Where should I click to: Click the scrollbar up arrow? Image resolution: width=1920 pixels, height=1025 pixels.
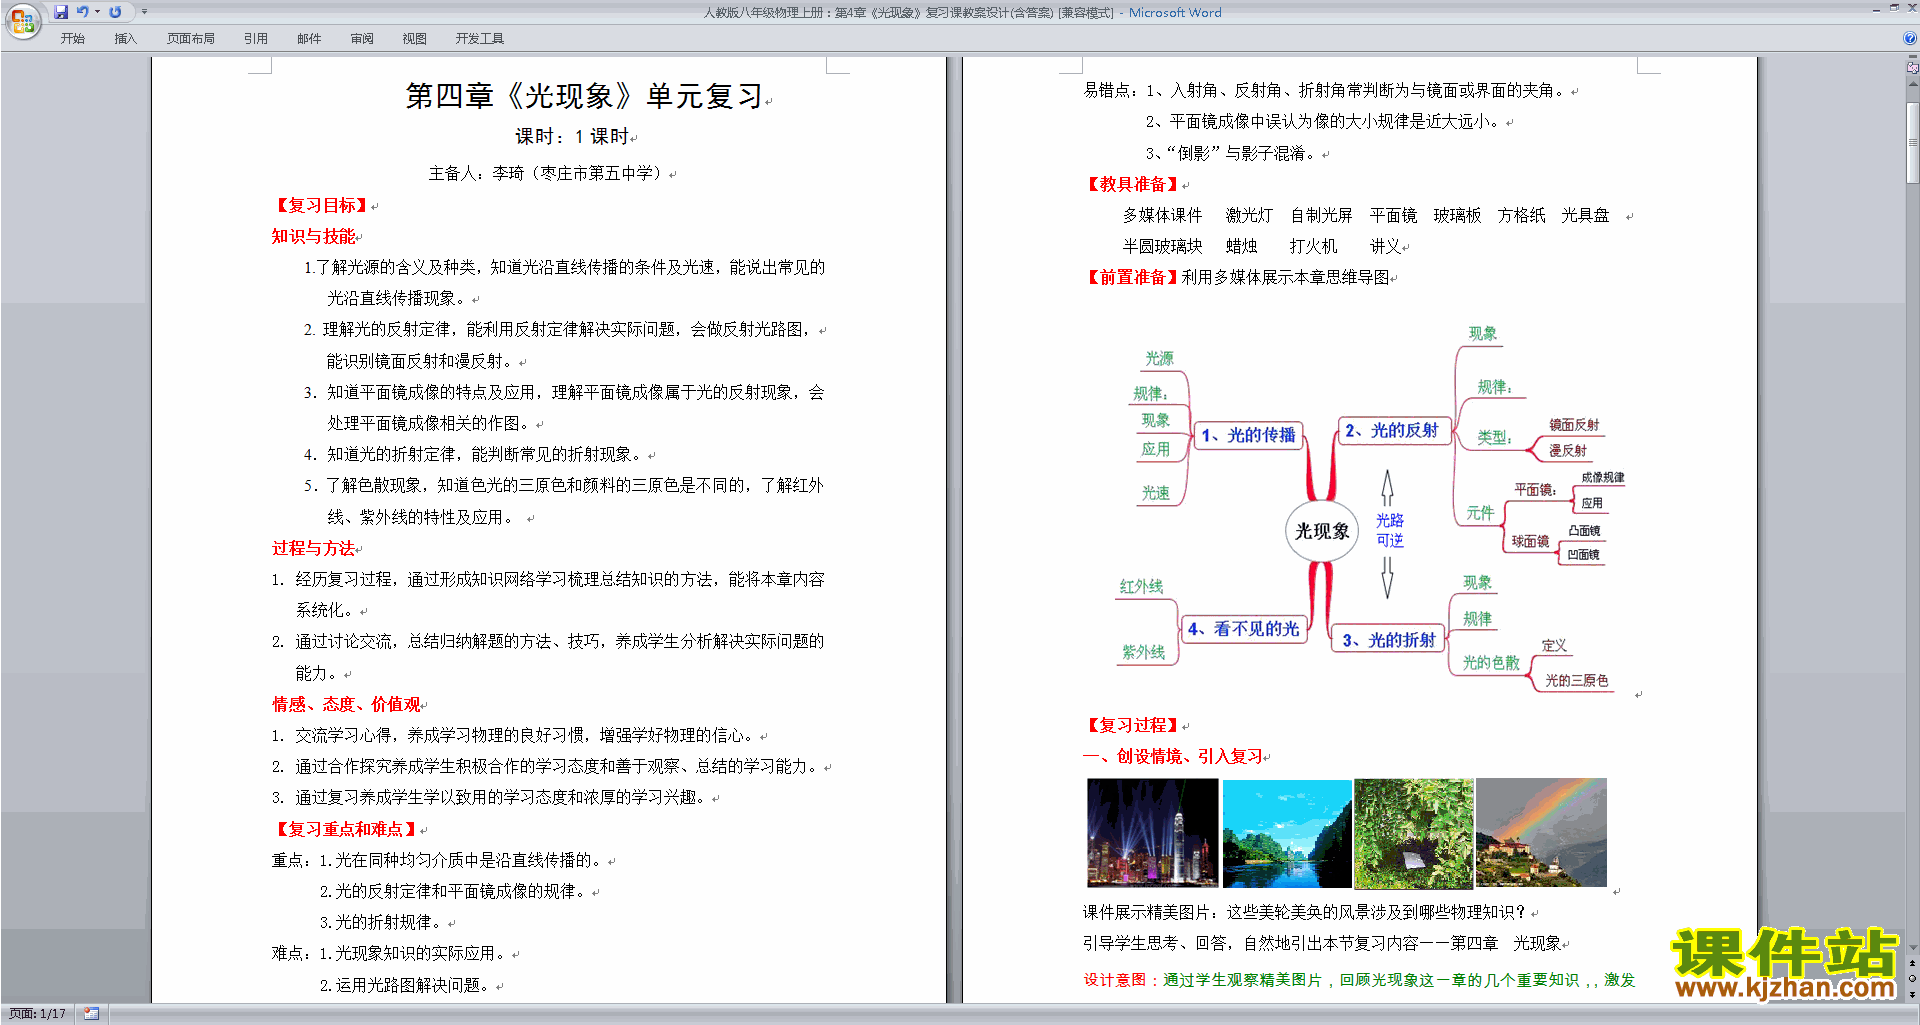pos(1913,85)
